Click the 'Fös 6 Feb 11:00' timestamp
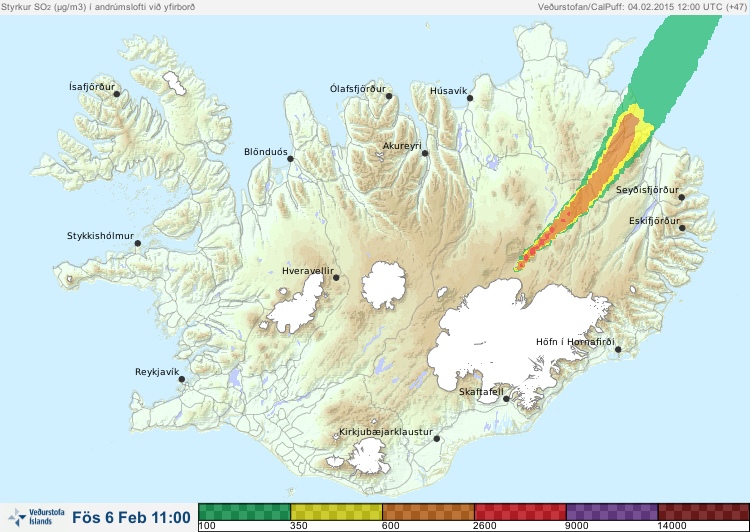Screen dimensions: 750x532 pyautogui.click(x=132, y=517)
